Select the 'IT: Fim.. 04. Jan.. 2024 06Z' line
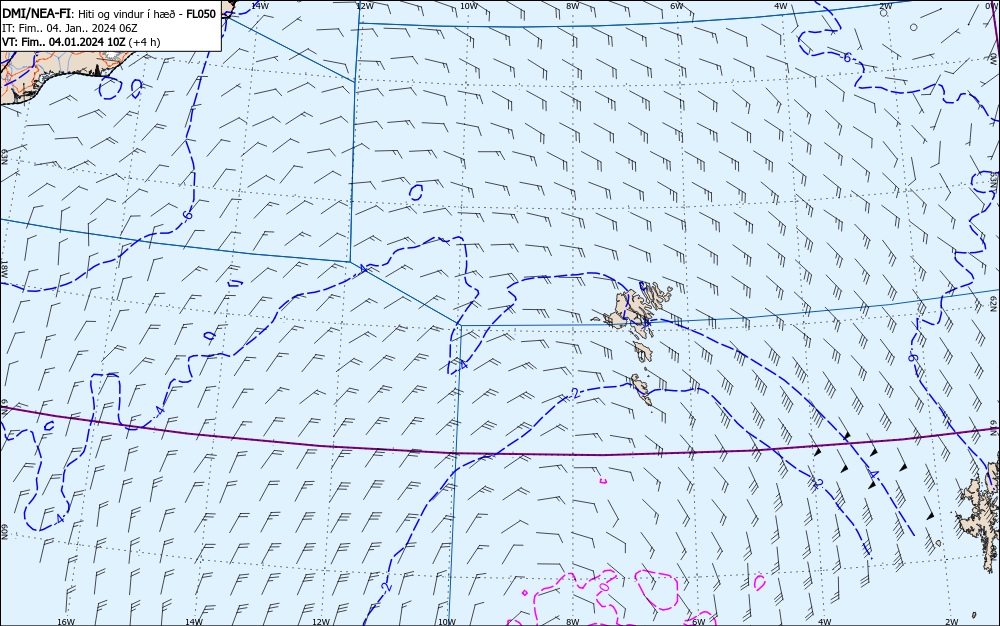Screen dimensions: 1000x626 pos(70,28)
